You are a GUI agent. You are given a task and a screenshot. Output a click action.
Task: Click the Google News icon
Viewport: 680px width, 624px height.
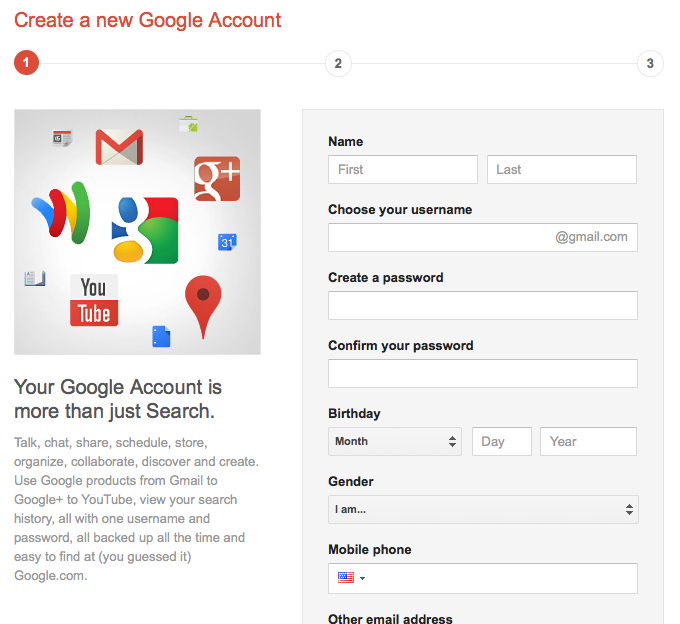(62, 138)
